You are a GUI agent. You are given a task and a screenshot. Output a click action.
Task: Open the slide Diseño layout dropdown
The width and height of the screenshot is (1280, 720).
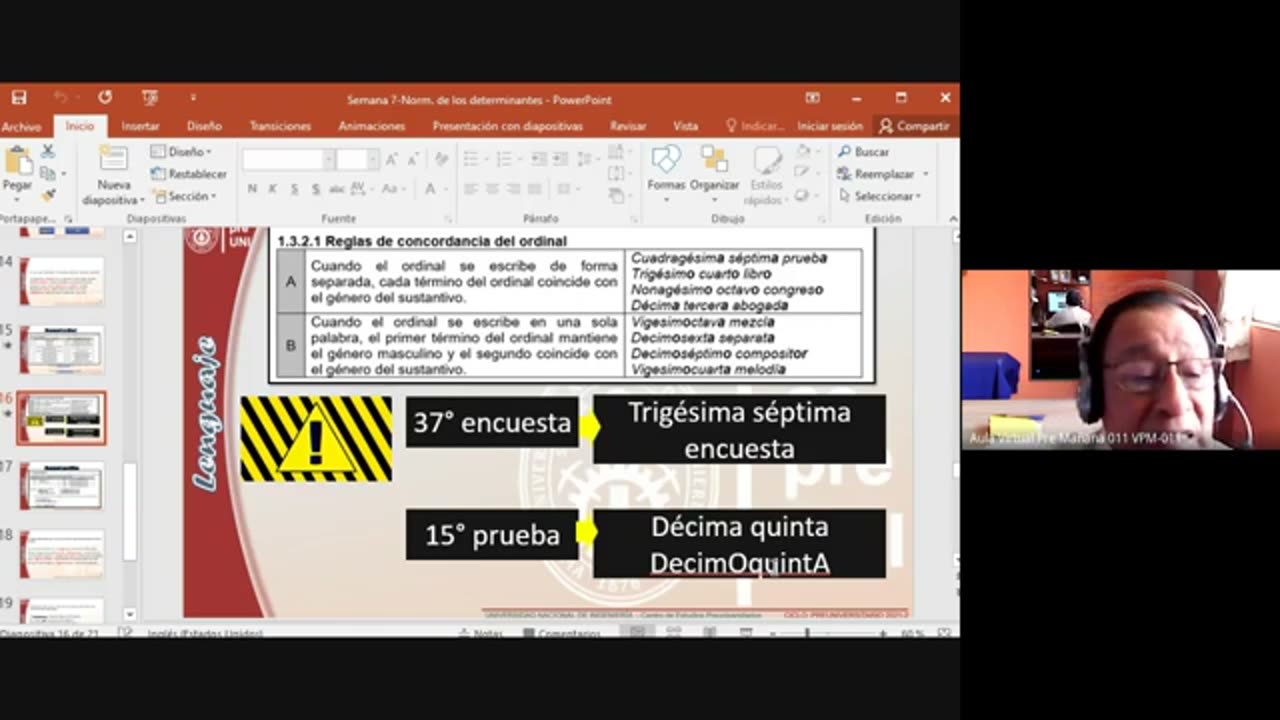pos(181,152)
